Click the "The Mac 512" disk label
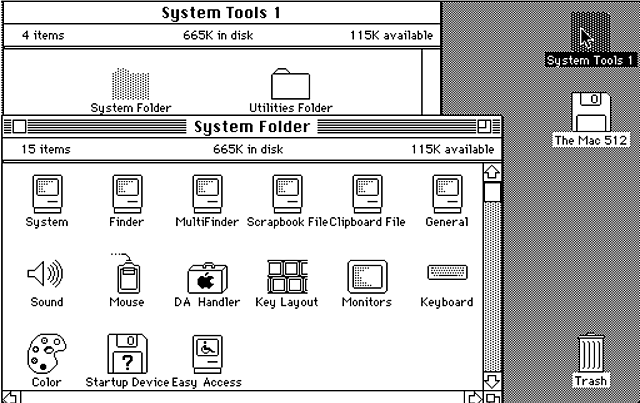Viewport: 640px width, 403px height. click(591, 140)
